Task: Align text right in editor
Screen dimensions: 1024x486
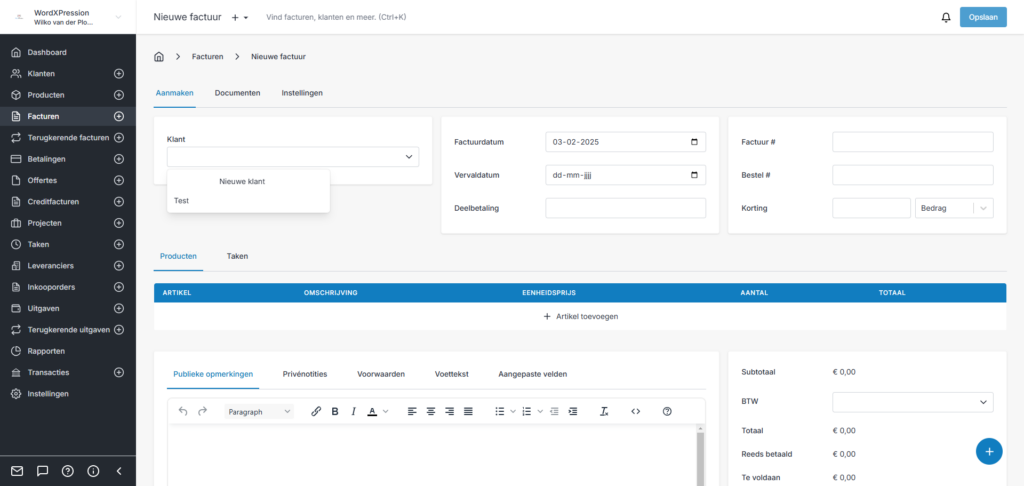Action: (449, 412)
